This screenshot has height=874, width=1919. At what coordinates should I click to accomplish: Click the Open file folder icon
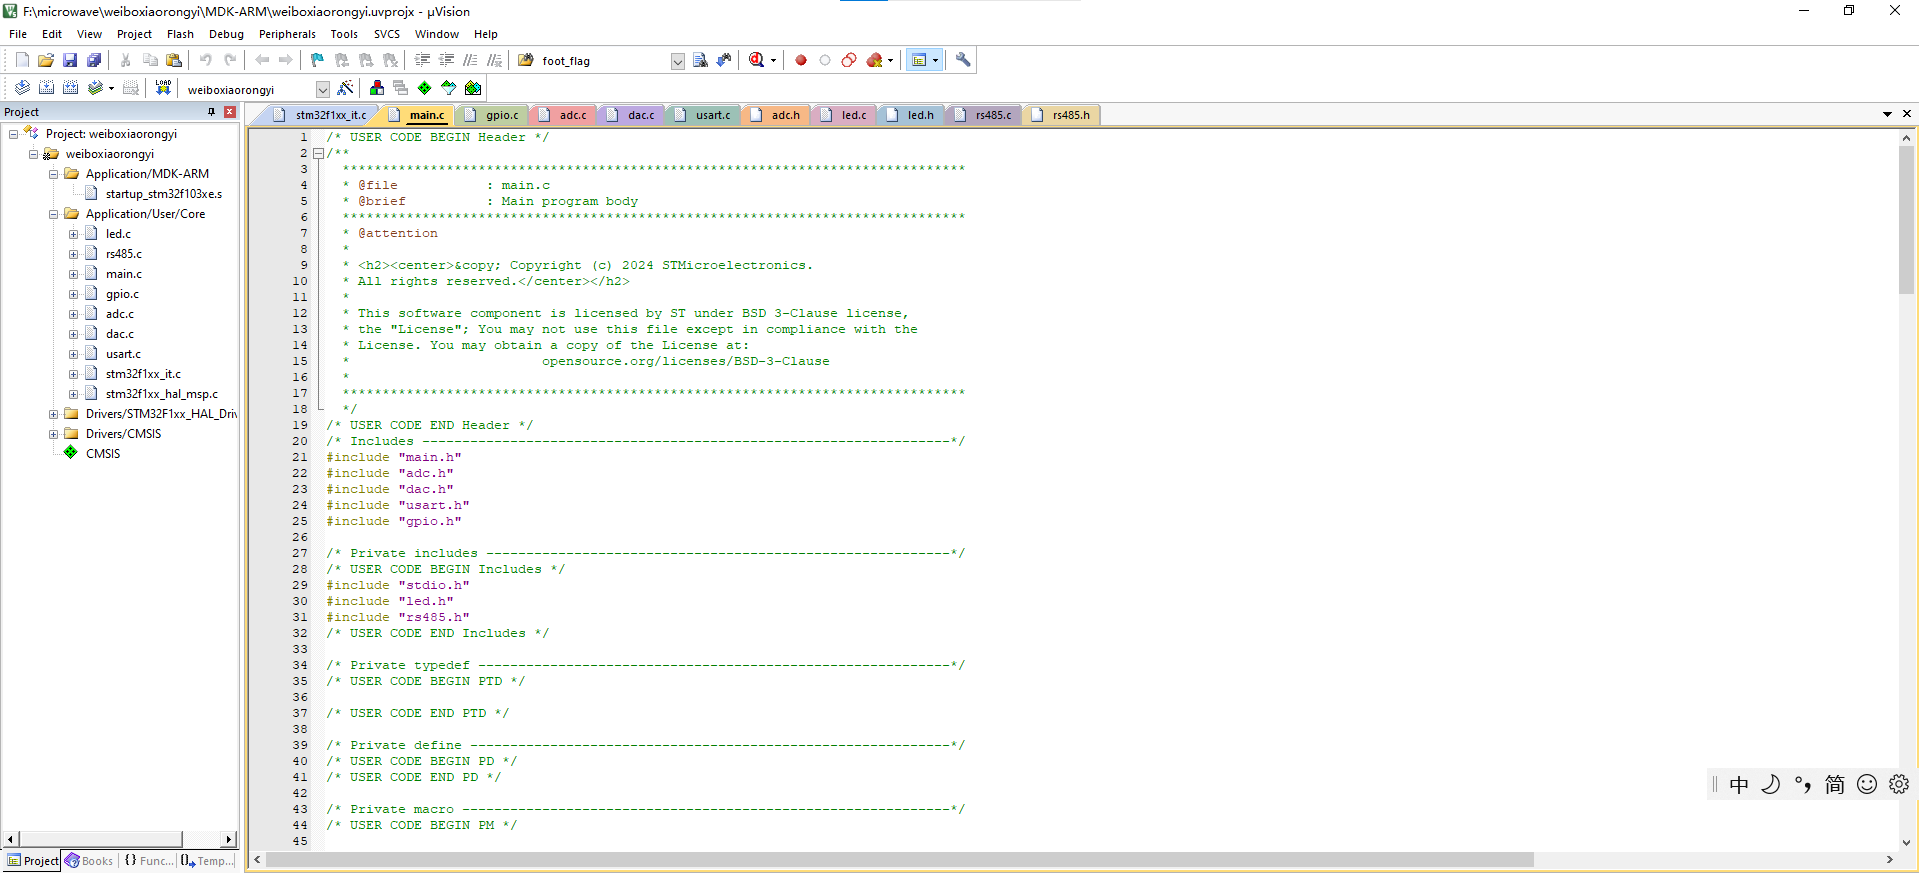(x=46, y=60)
